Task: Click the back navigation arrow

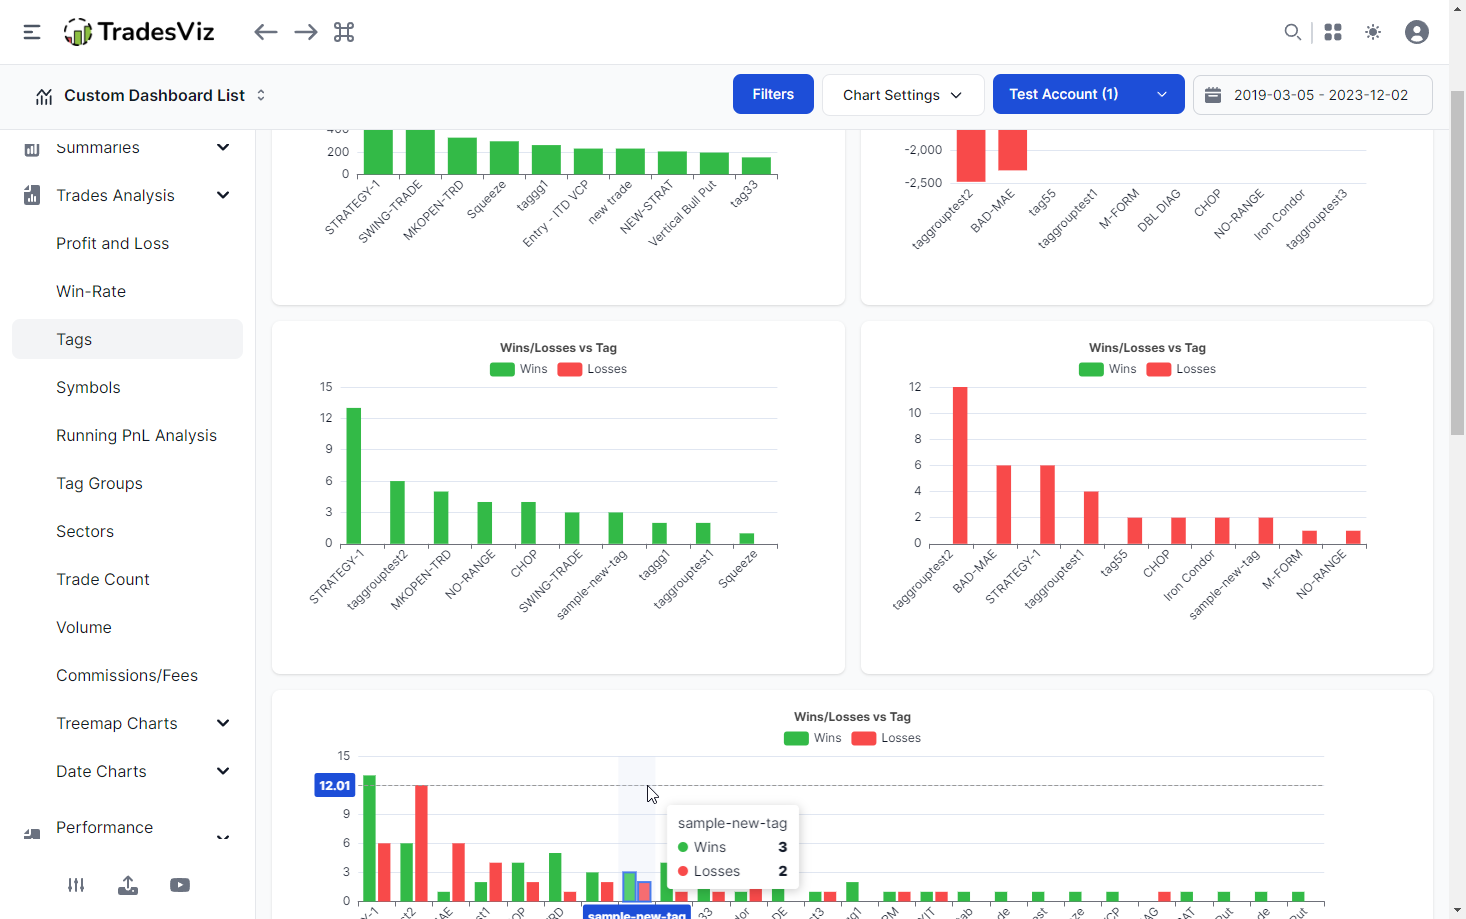Action: click(265, 32)
